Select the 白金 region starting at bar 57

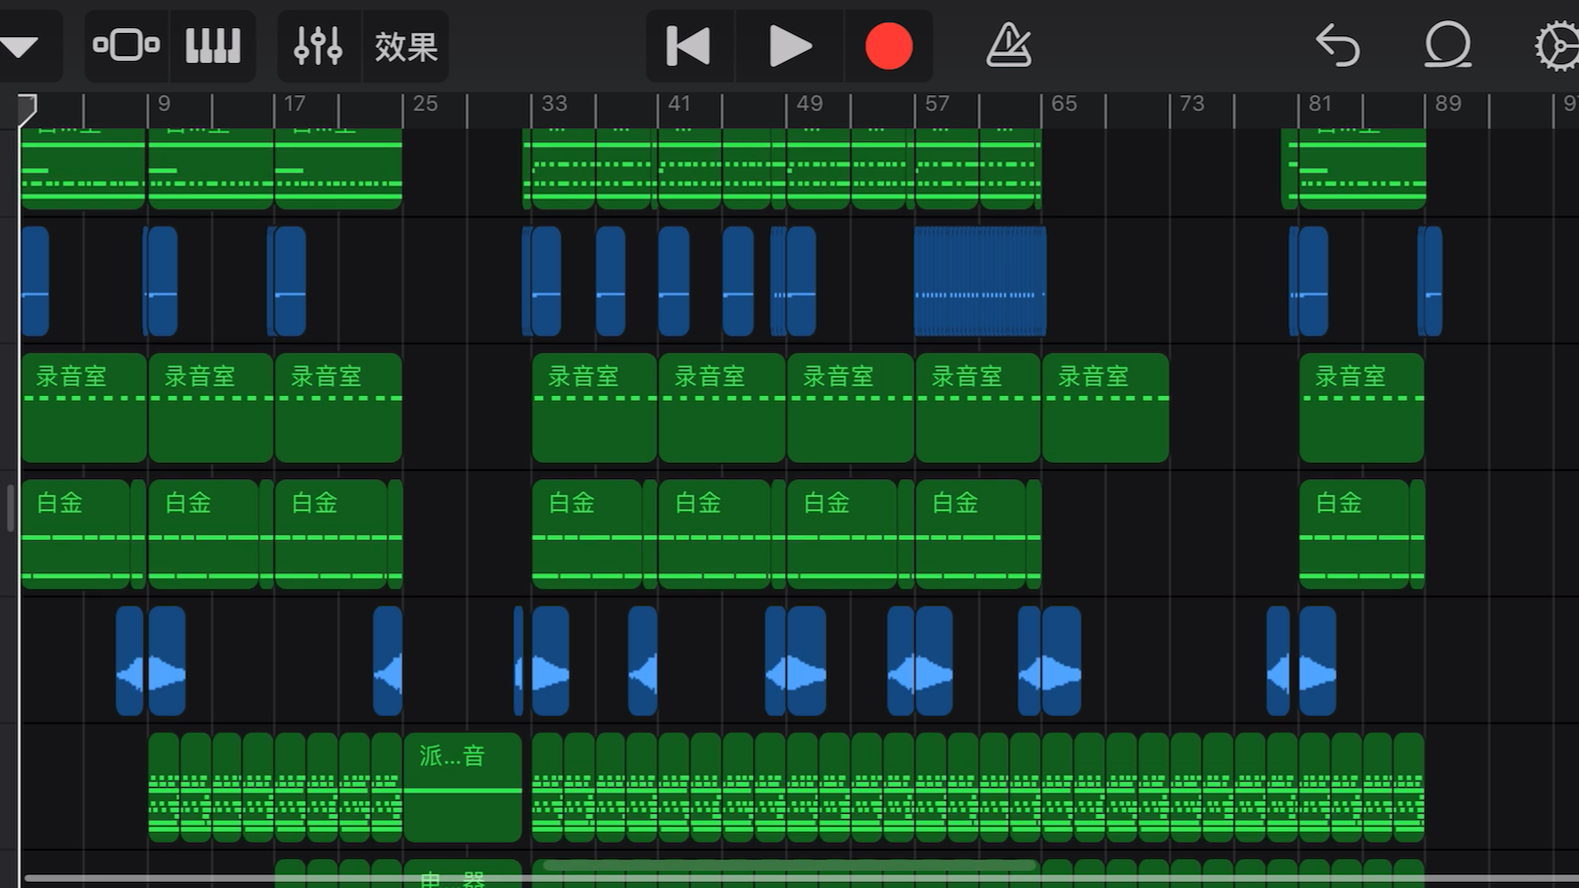[x=971, y=534]
